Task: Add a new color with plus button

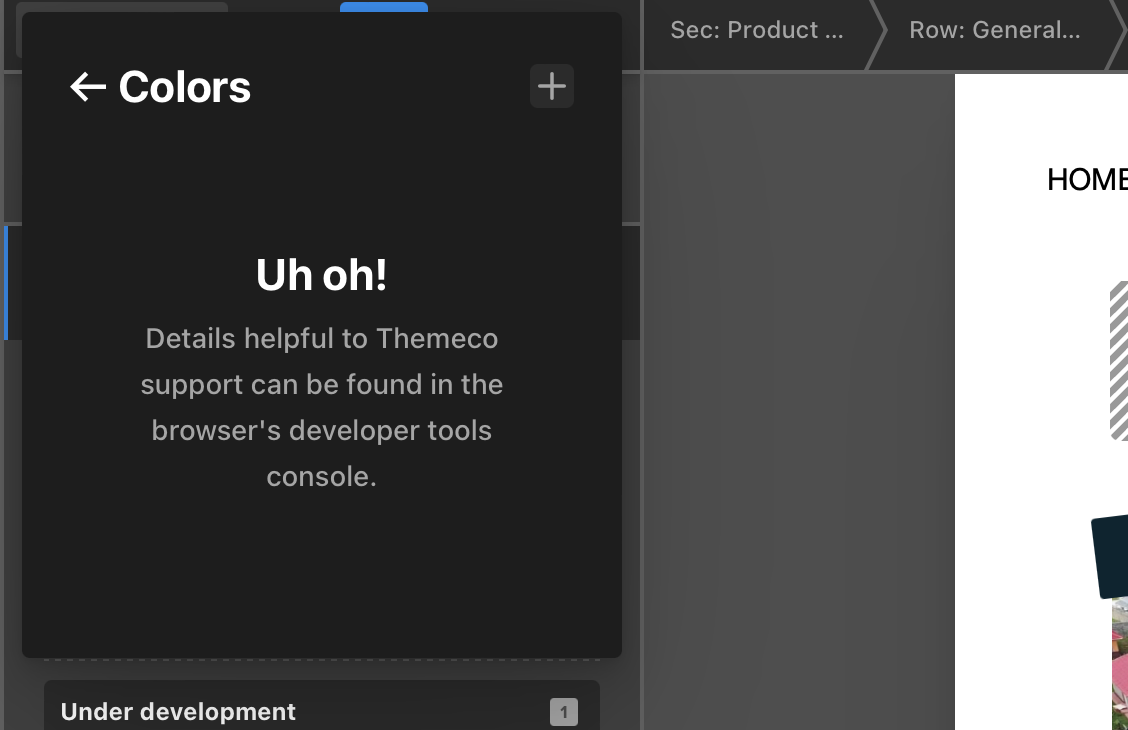Action: [551, 86]
